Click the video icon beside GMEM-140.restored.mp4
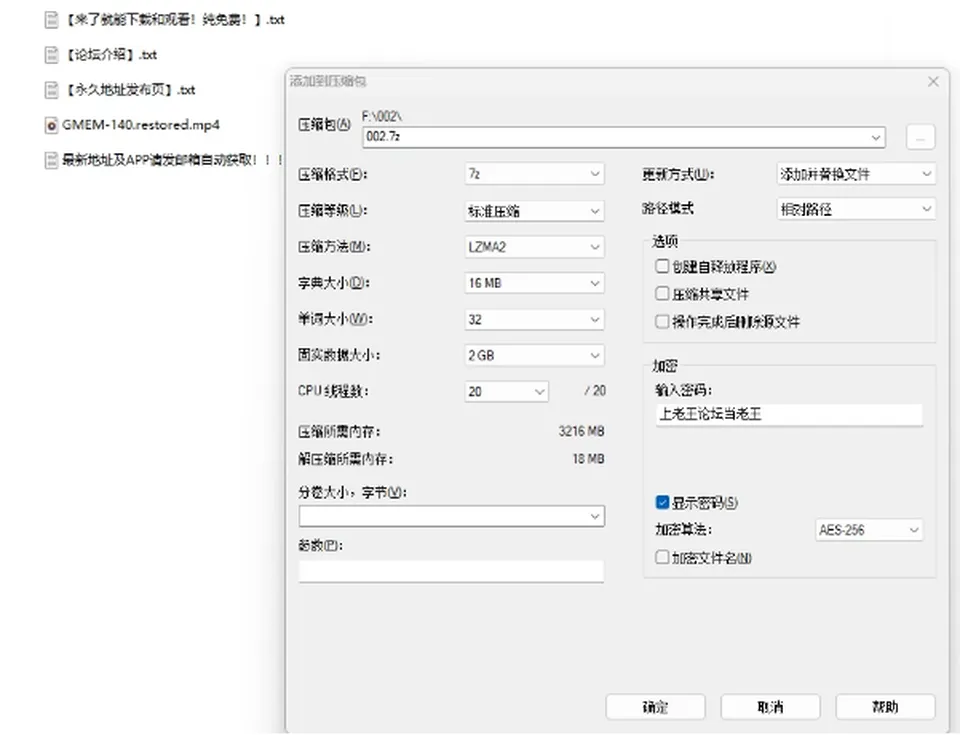 51,126
